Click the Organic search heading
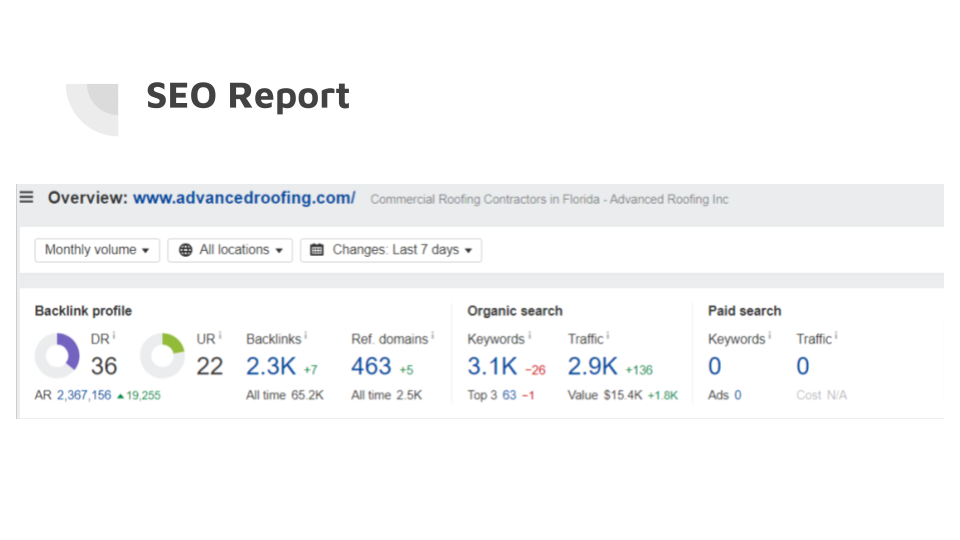960x540 pixels. (x=515, y=310)
